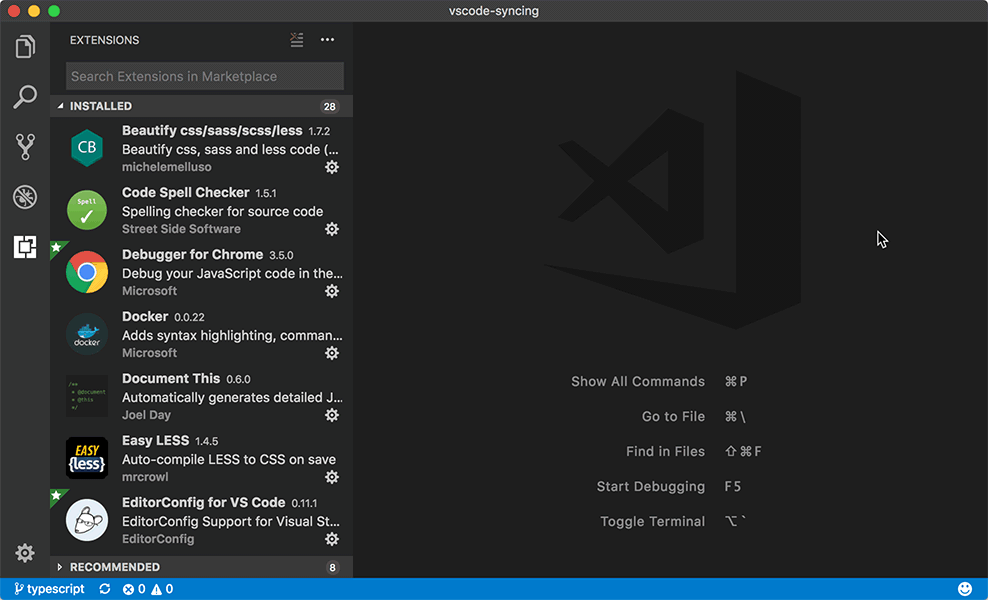
Task: Open the Easy LESS extension icon
Action: coord(87,458)
